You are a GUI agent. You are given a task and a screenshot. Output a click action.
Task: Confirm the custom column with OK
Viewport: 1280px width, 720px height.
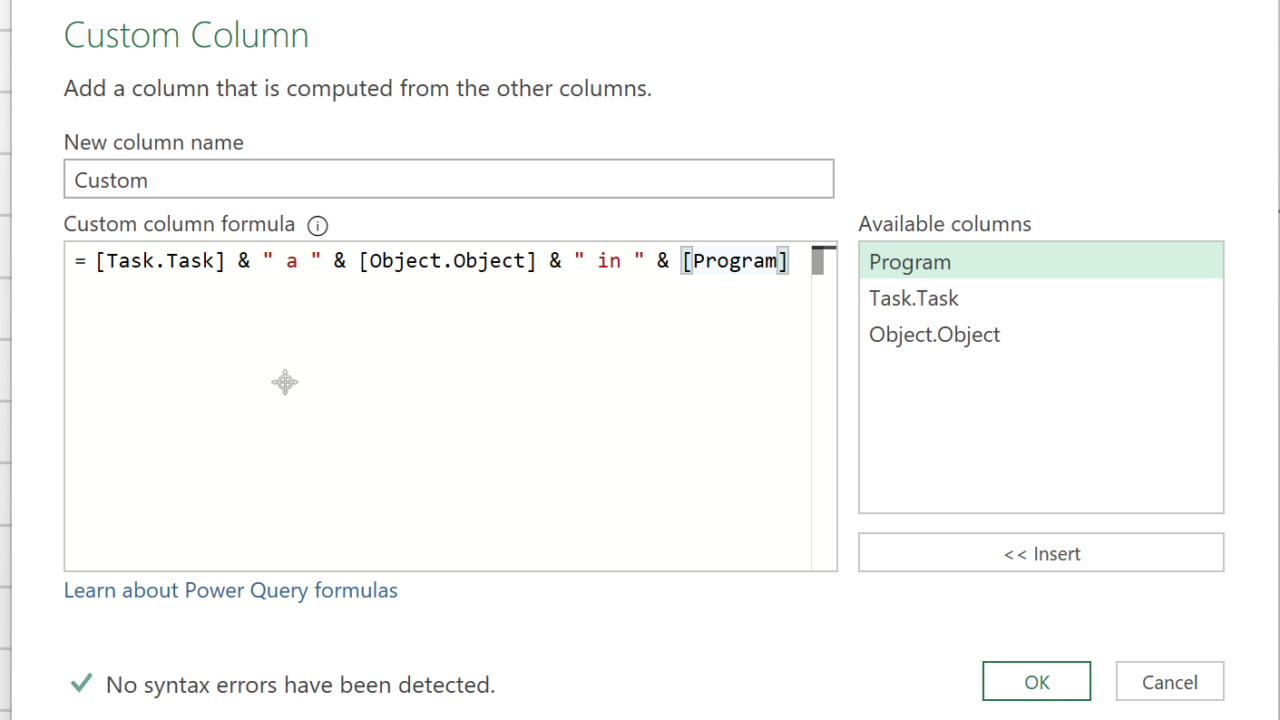pyautogui.click(x=1036, y=682)
